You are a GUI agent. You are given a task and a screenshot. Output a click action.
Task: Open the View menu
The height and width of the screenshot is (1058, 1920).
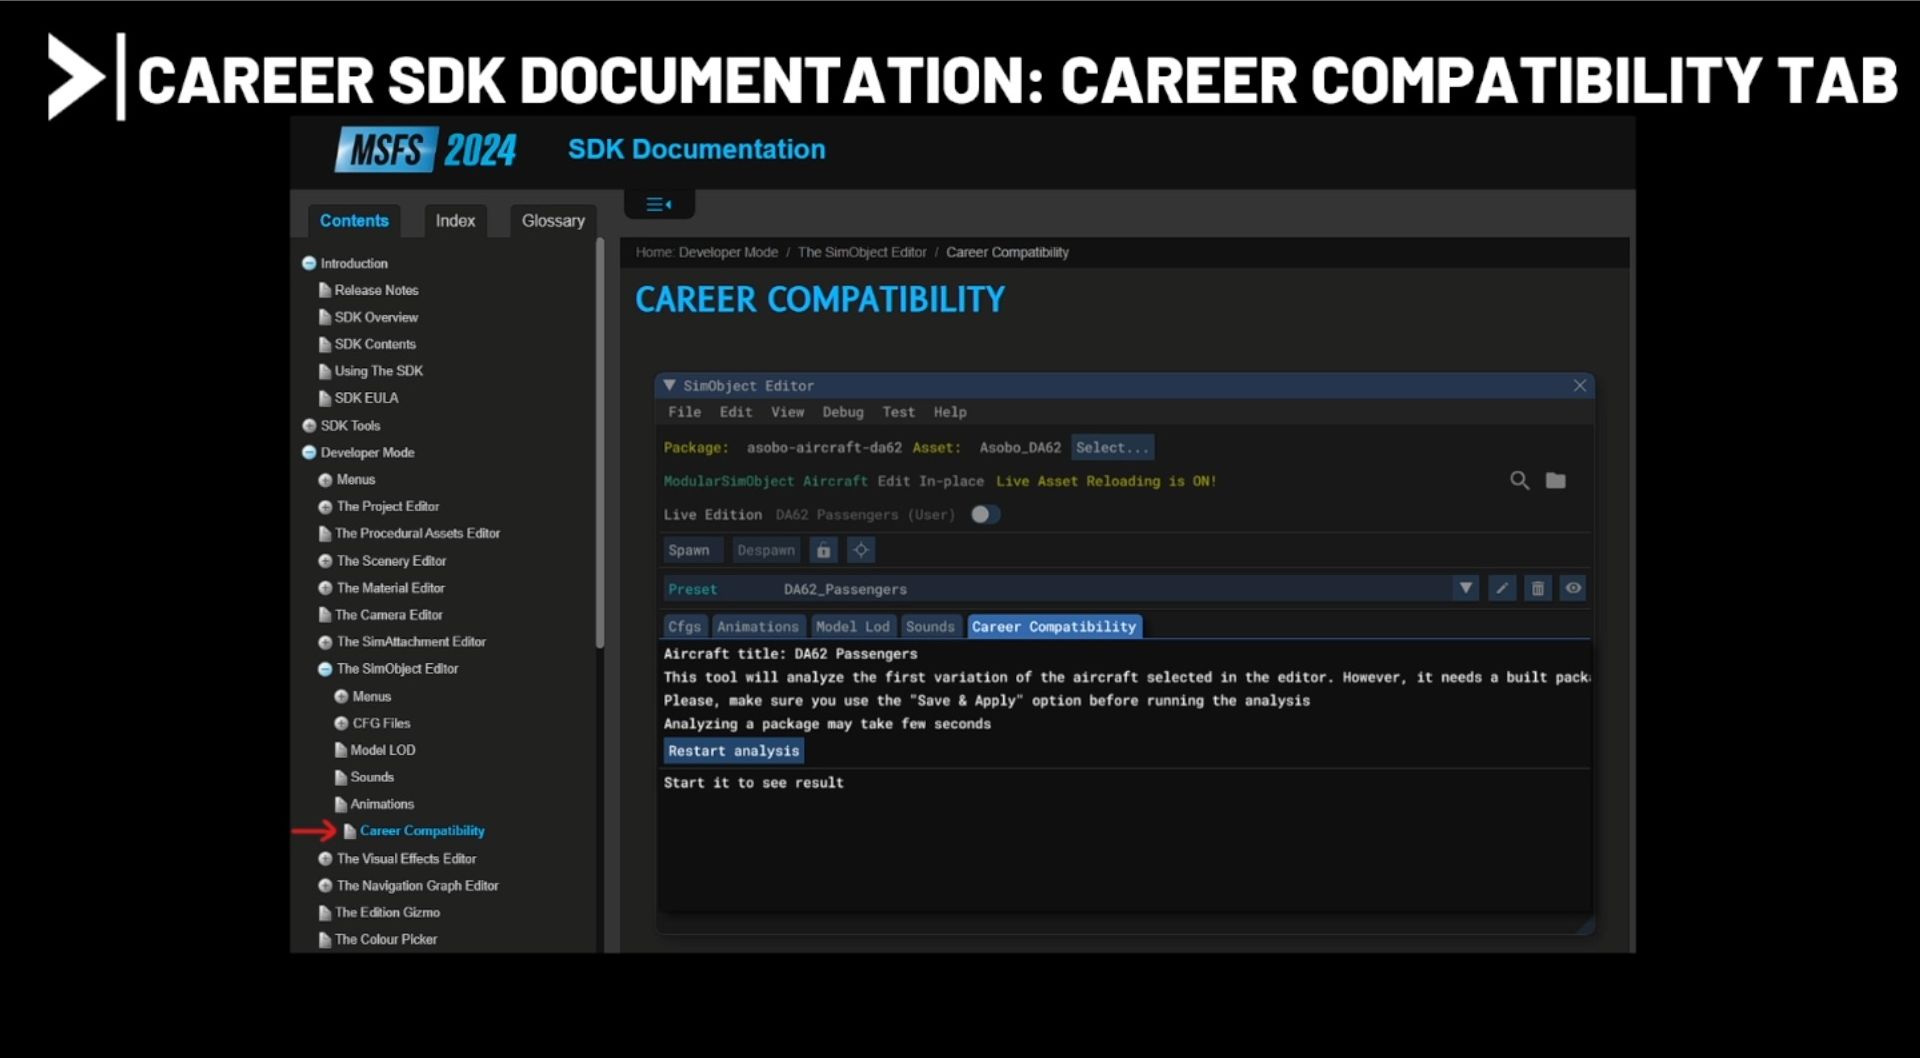[x=787, y=412]
